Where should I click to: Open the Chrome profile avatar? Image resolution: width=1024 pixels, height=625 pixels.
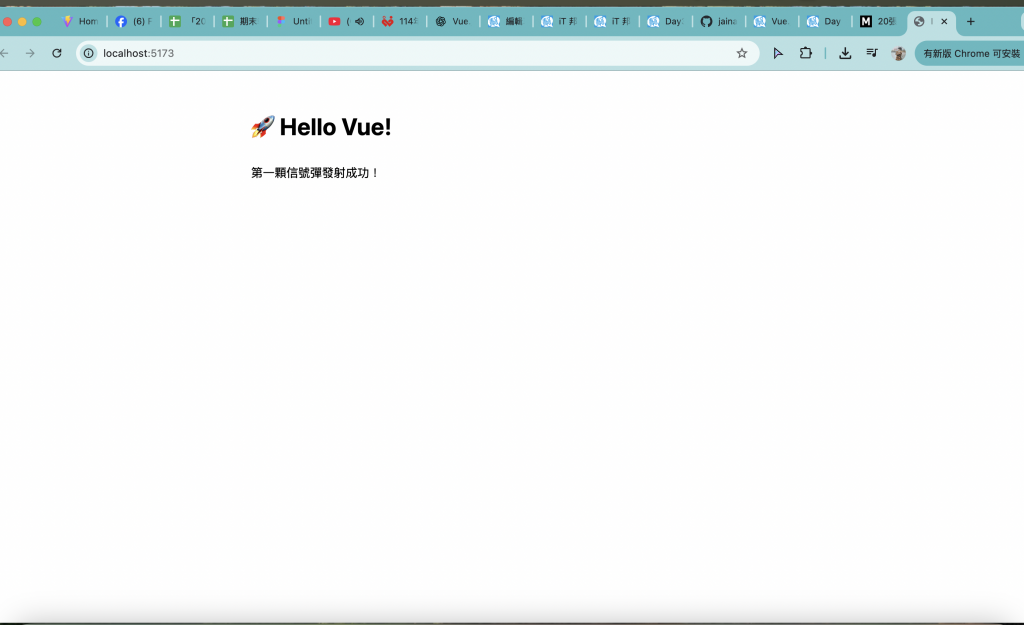pos(899,54)
